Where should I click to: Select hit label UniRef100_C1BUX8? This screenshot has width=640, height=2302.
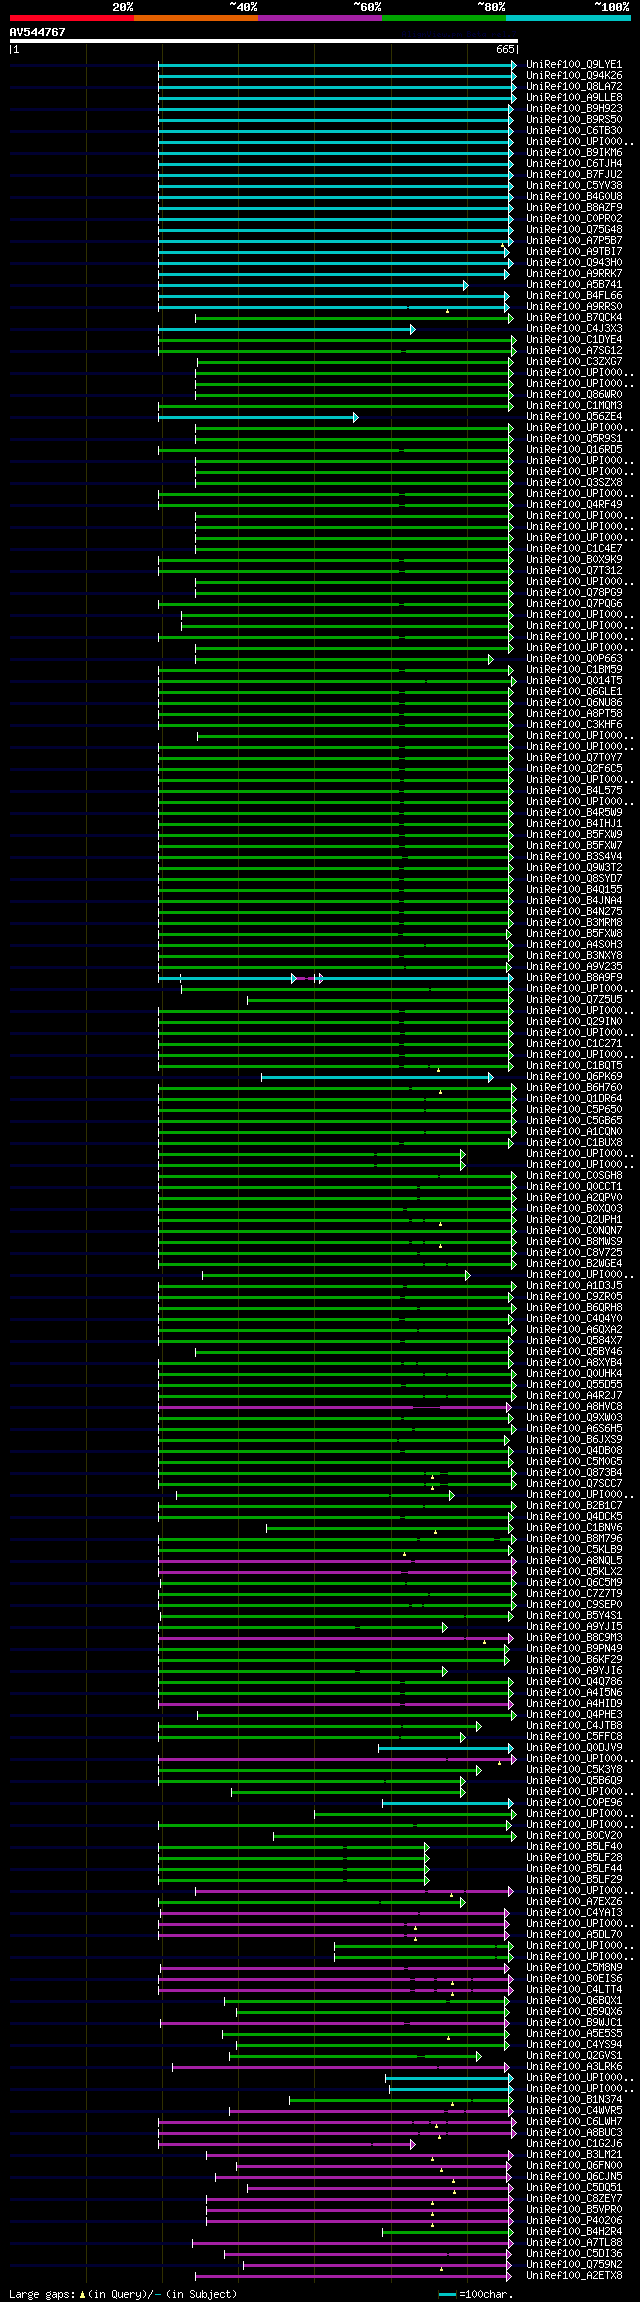pyautogui.click(x=574, y=1143)
